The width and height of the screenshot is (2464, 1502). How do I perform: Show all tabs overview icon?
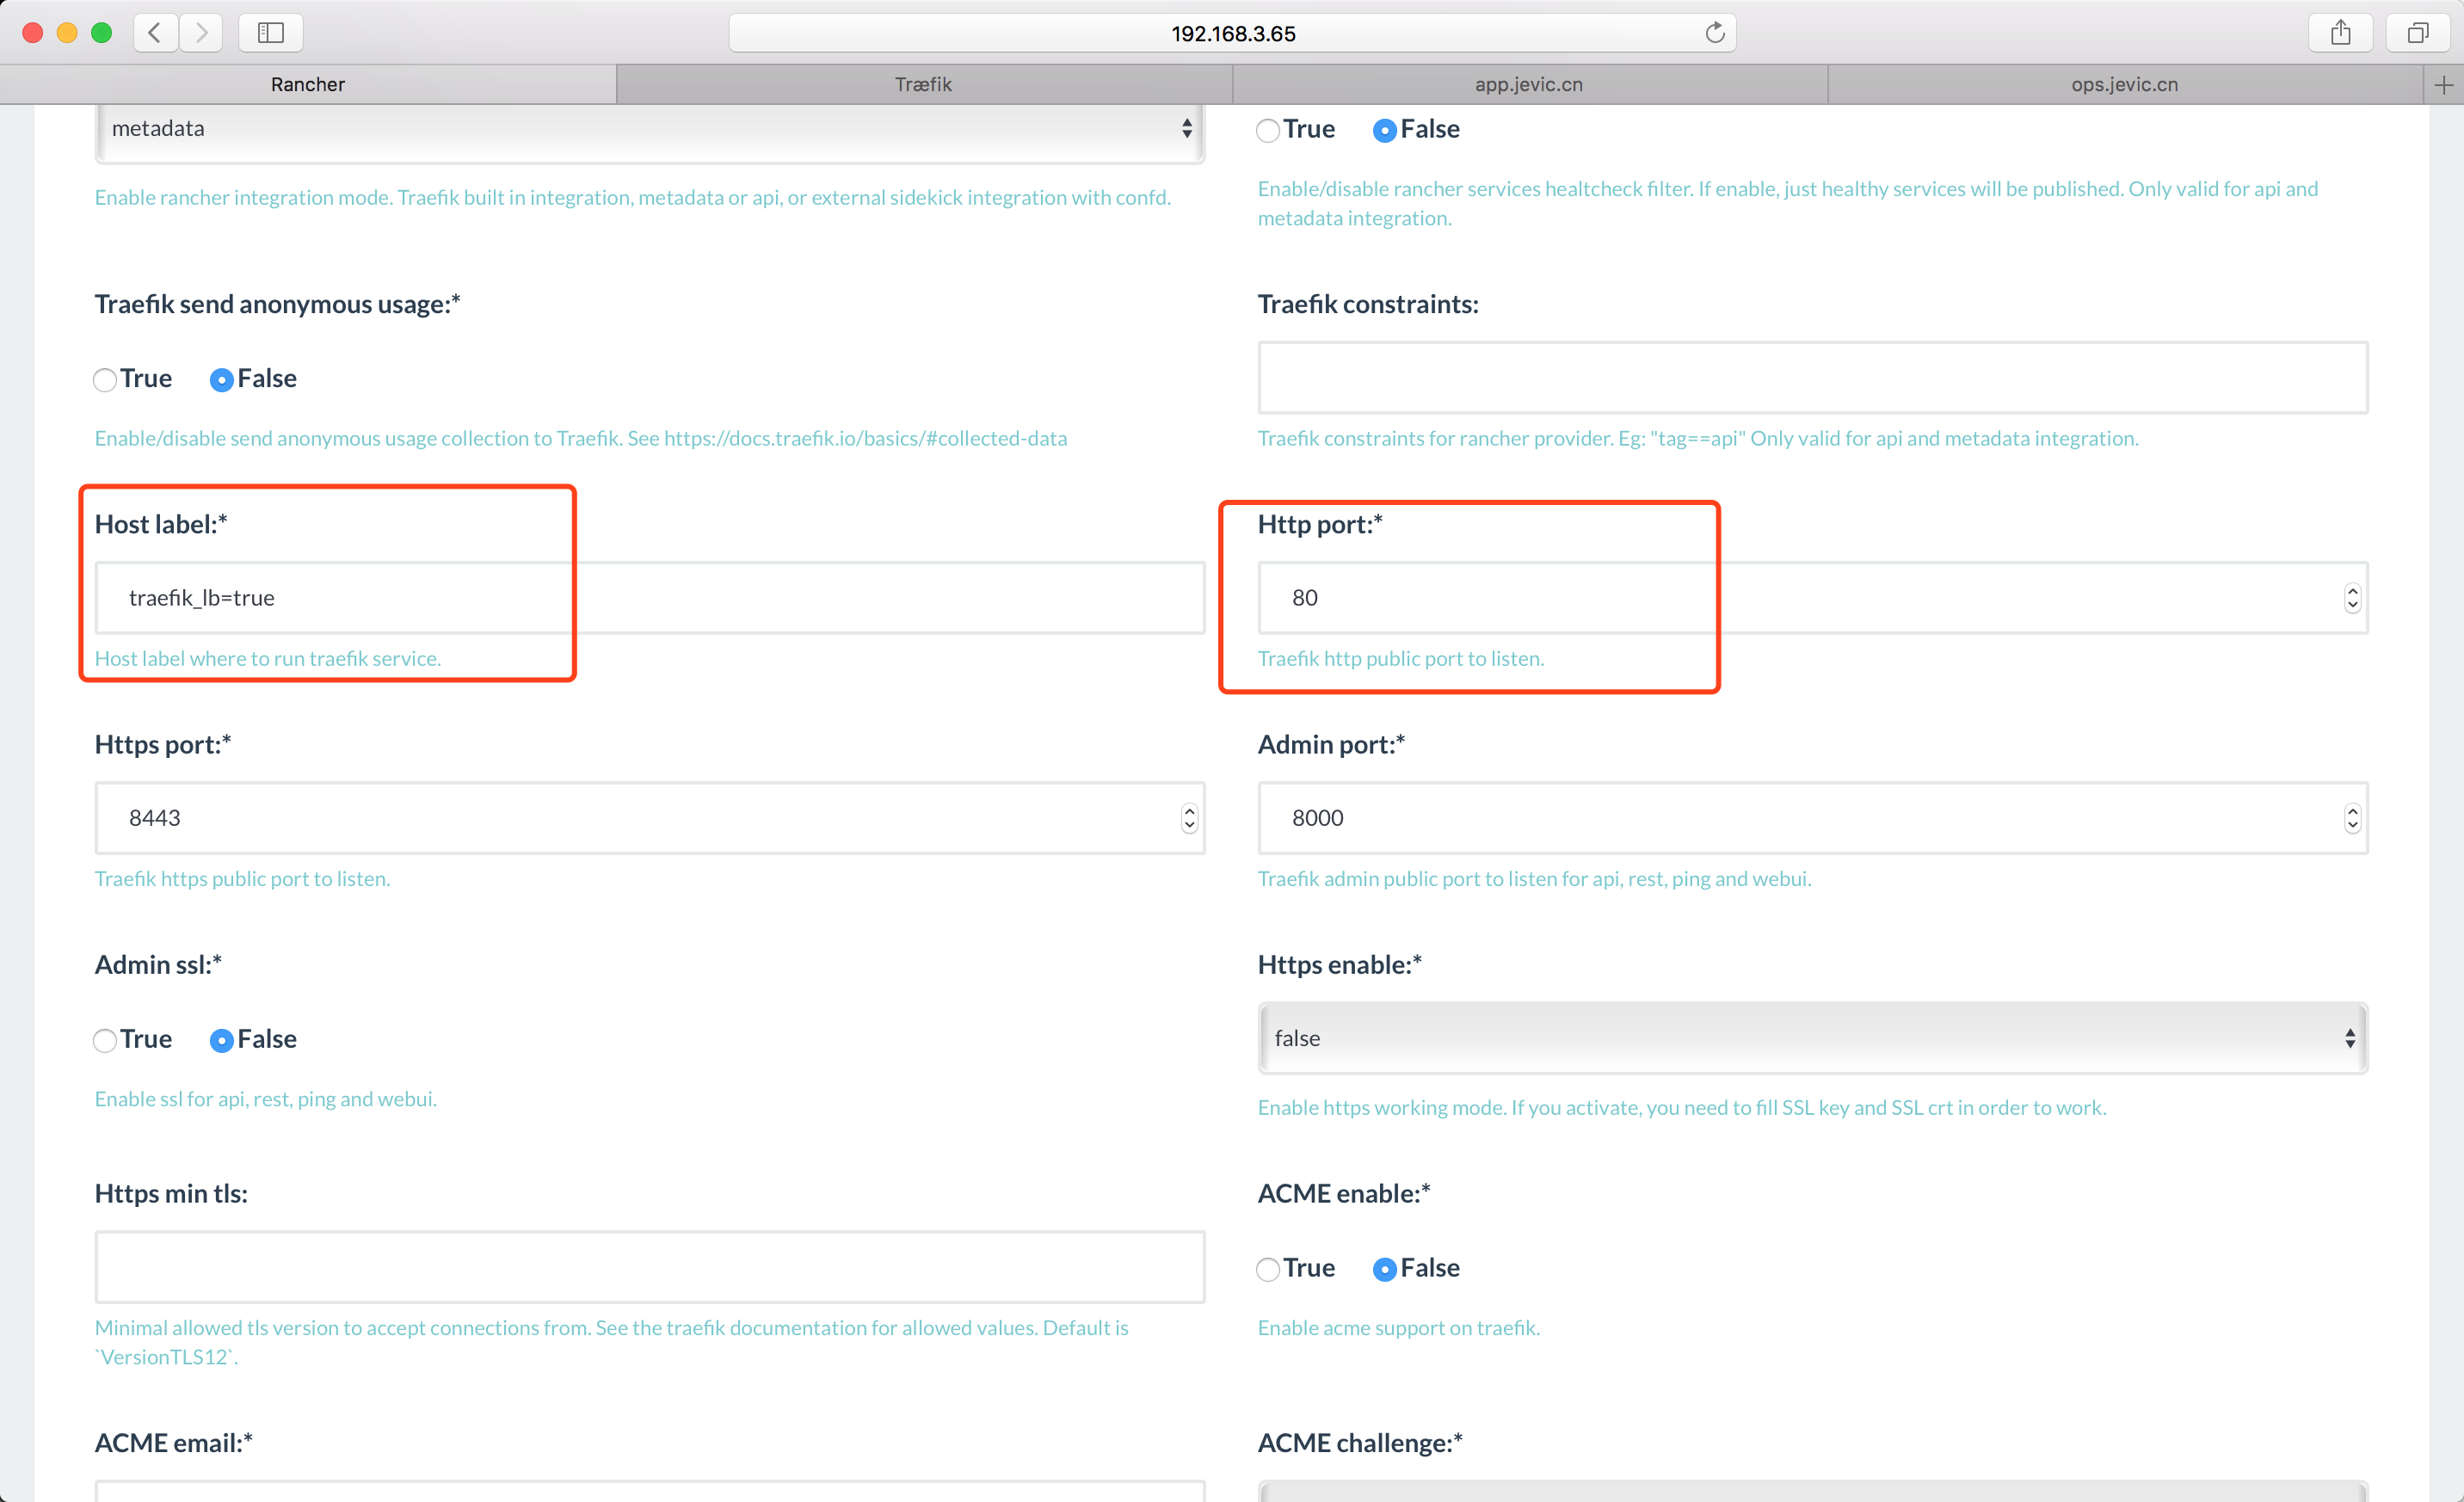pyautogui.click(x=2417, y=33)
